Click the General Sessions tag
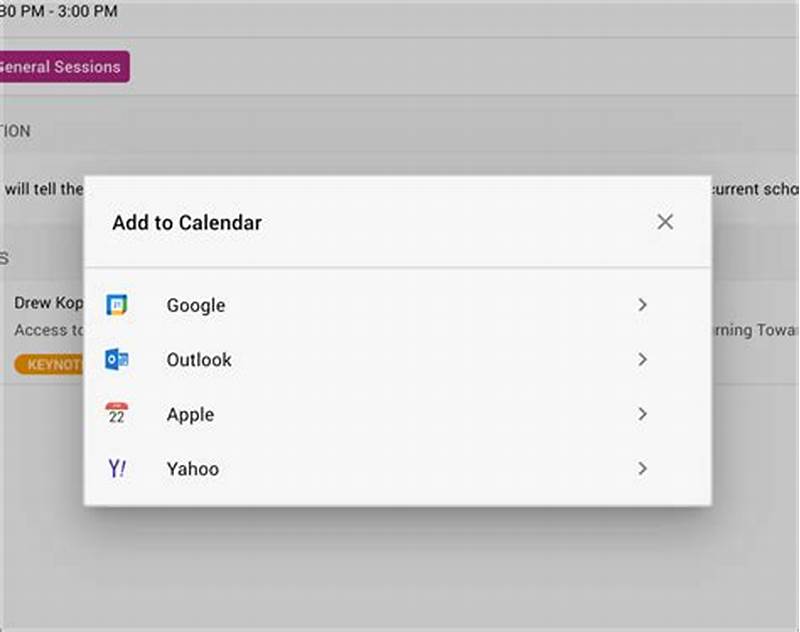This screenshot has height=632, width=800. [62, 67]
